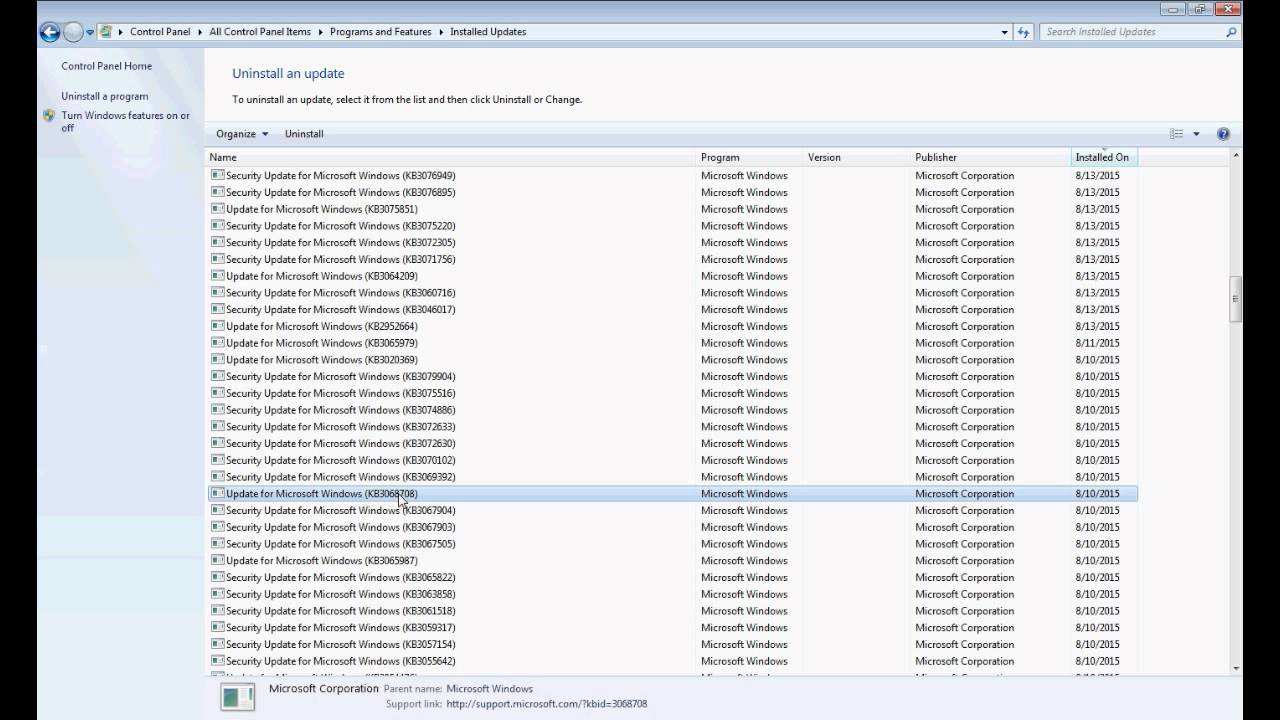Click the search magnifier icon
The image size is (1280, 720).
(1231, 32)
